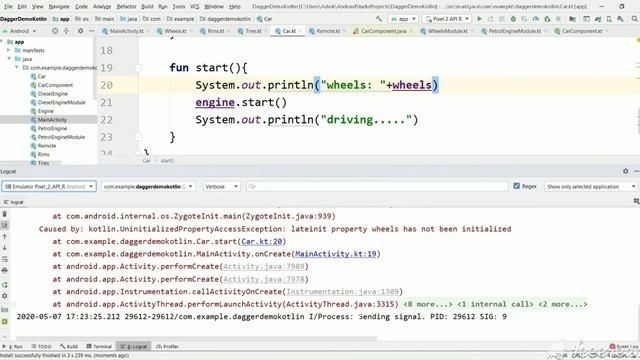
Task: Toggle the Regex checkbox
Action: 516,186
